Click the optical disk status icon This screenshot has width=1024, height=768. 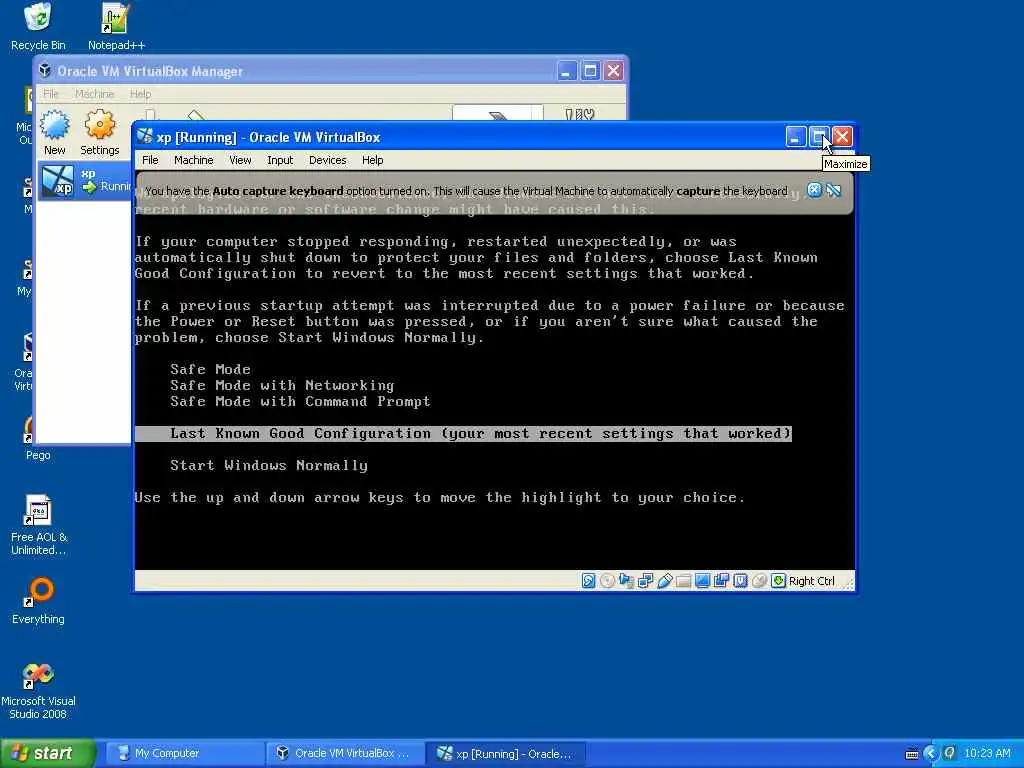click(x=607, y=581)
